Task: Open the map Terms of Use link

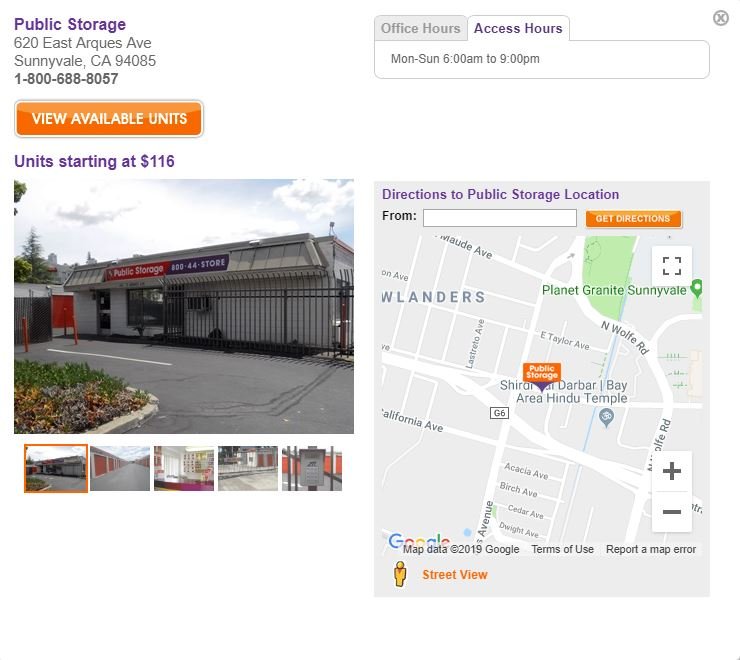Action: point(562,549)
